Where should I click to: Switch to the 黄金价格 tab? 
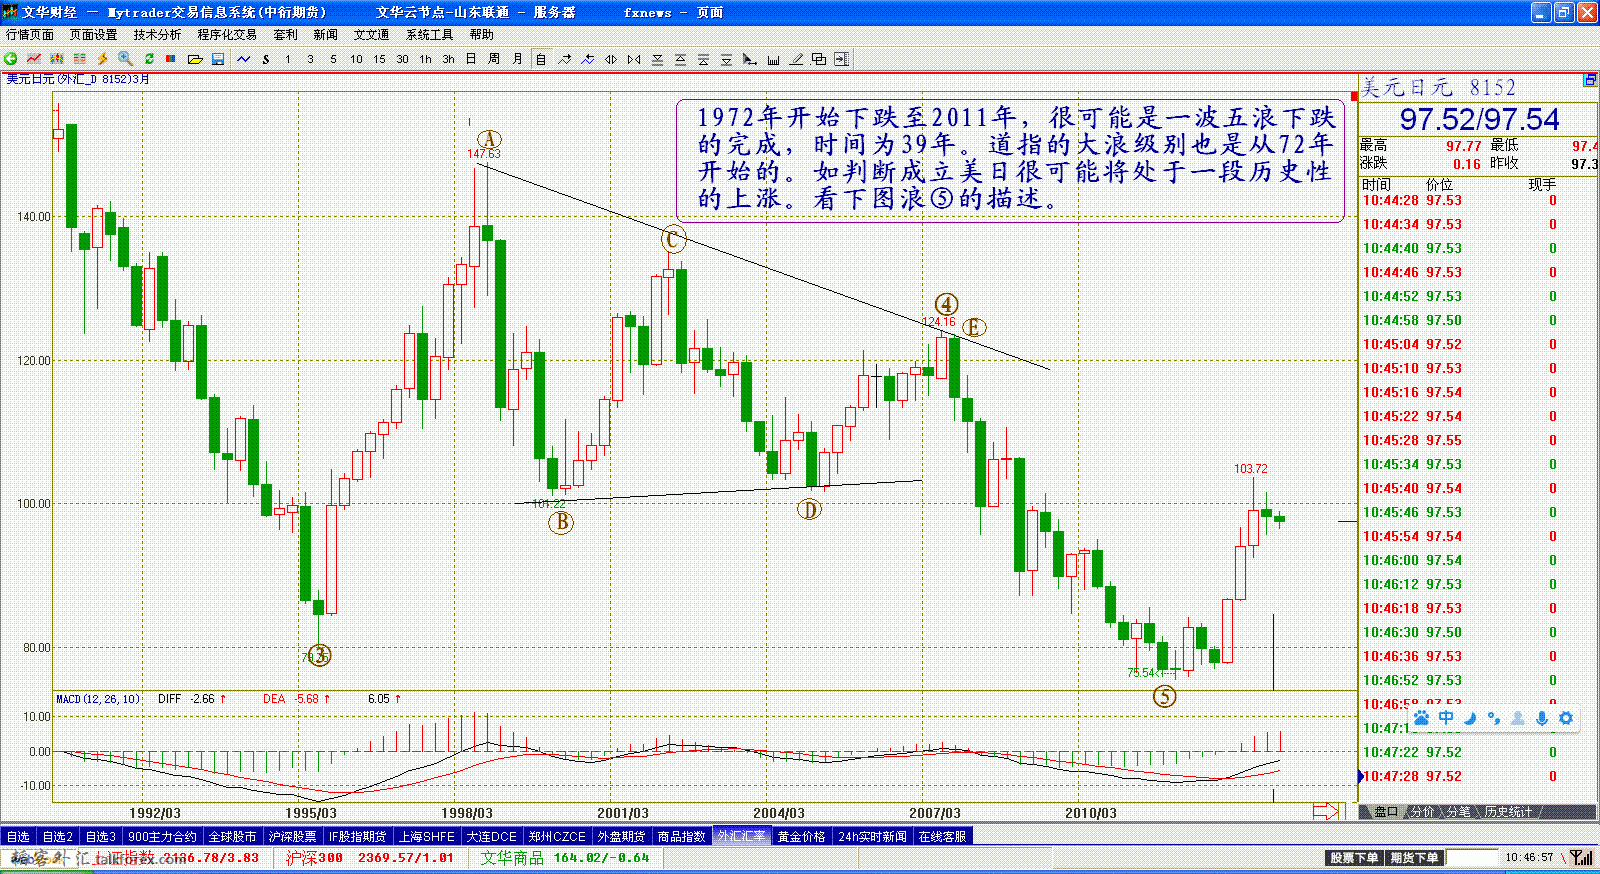click(801, 836)
